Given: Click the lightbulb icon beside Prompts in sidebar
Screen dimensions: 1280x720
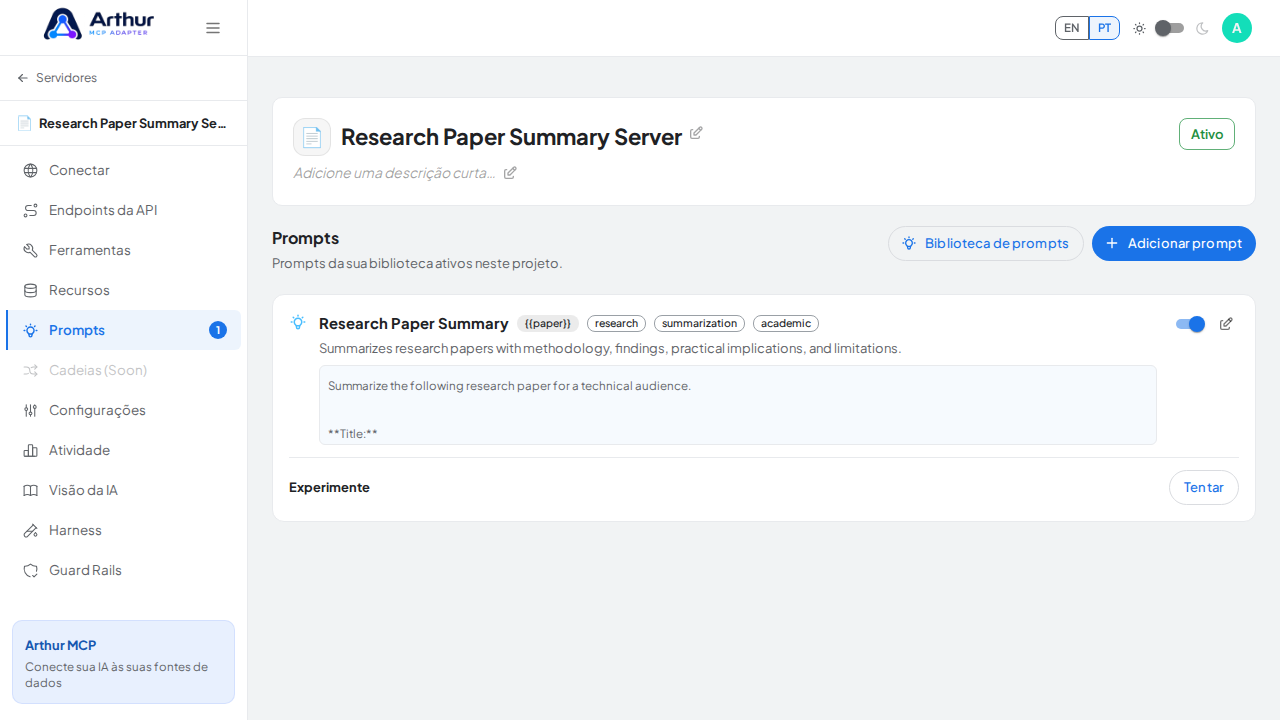Looking at the screenshot, I should (31, 330).
